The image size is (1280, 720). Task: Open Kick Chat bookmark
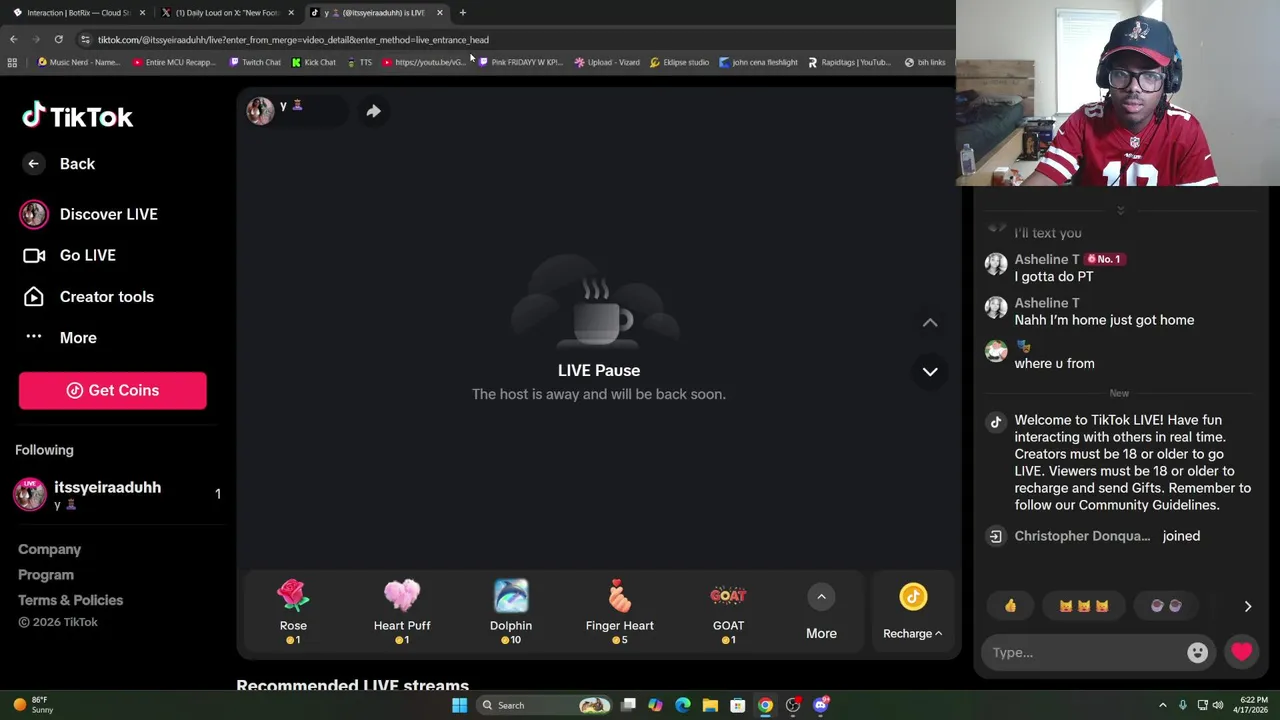tap(313, 62)
